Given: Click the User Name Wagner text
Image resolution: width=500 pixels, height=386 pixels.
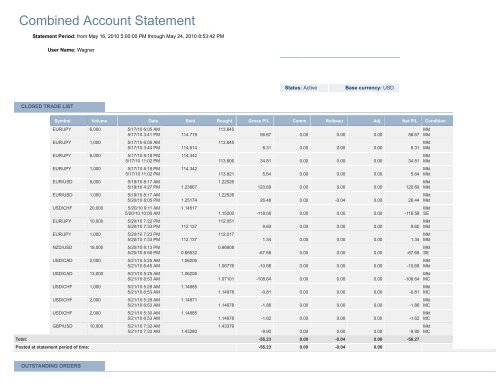Looking at the screenshot, I should pos(71,50).
